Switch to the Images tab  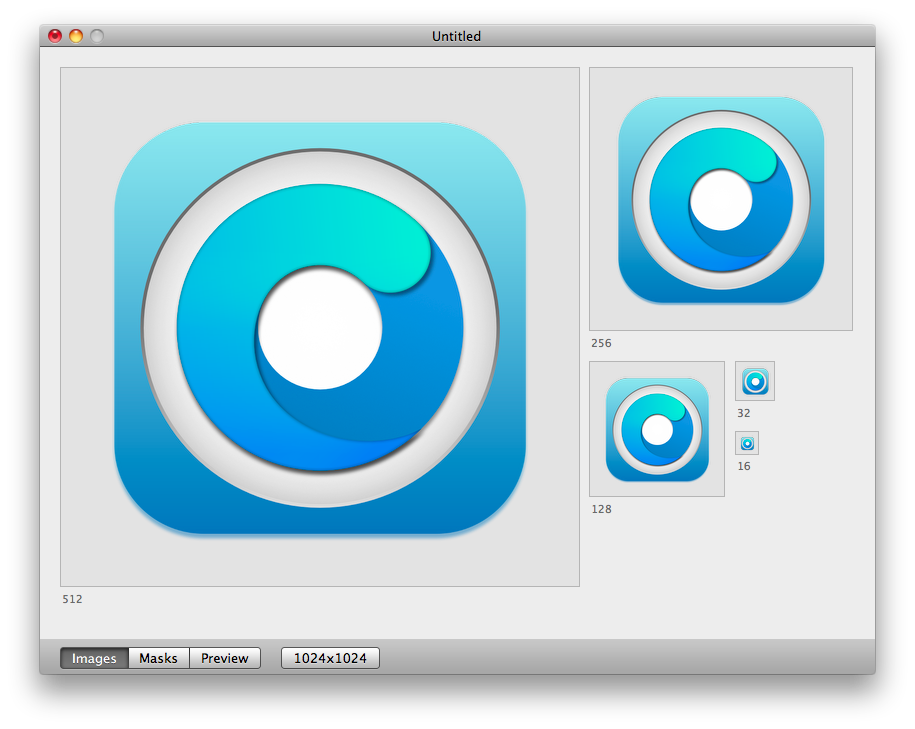pos(94,658)
